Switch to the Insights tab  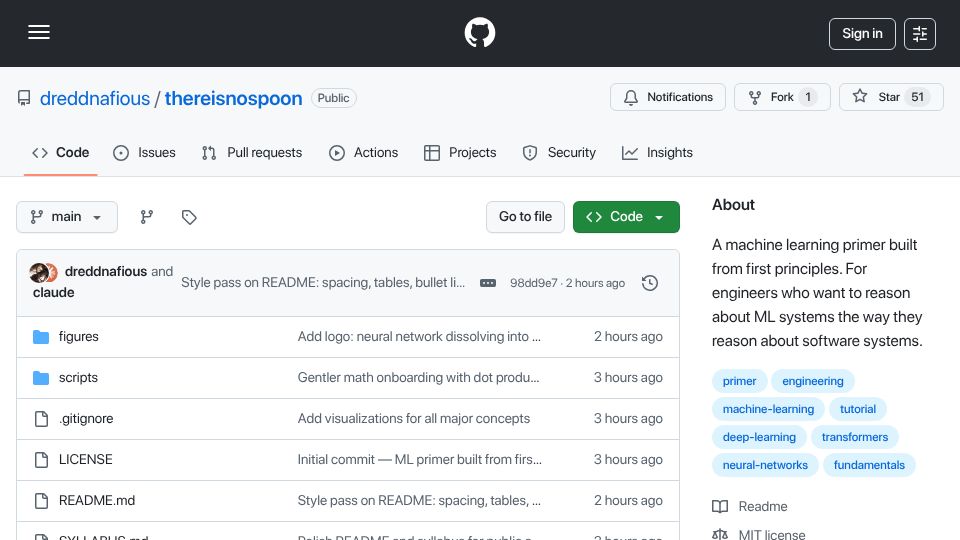pyautogui.click(x=657, y=152)
